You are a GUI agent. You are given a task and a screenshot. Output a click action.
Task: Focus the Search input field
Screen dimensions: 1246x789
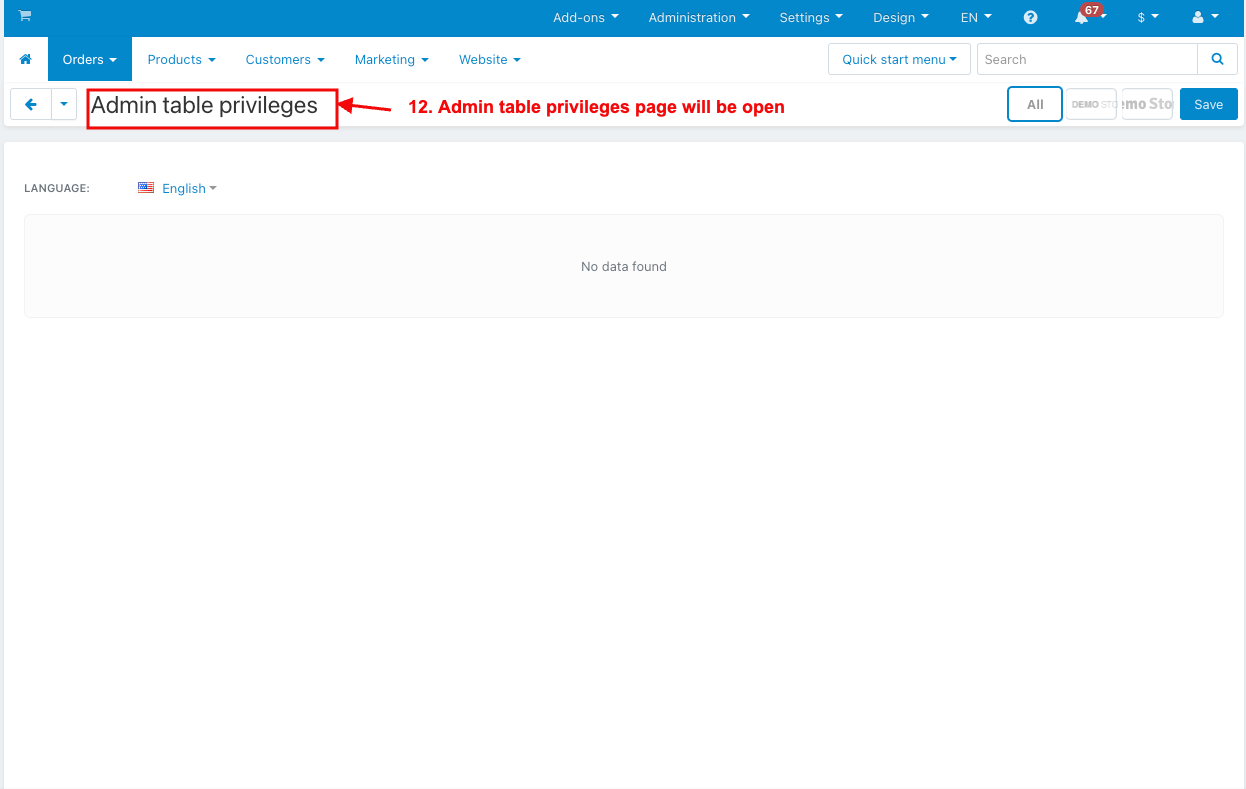click(x=1087, y=60)
